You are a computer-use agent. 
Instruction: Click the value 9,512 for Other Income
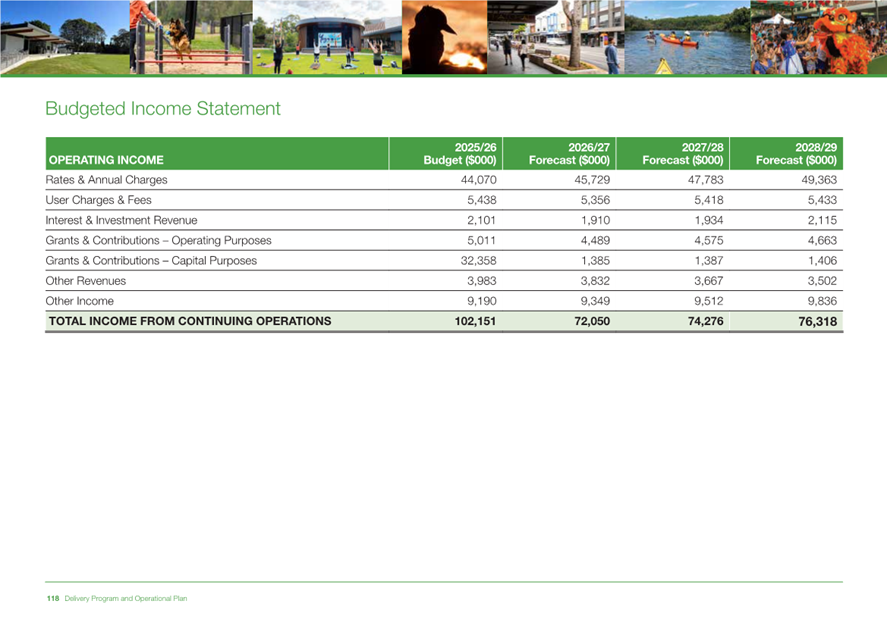pyautogui.click(x=709, y=301)
